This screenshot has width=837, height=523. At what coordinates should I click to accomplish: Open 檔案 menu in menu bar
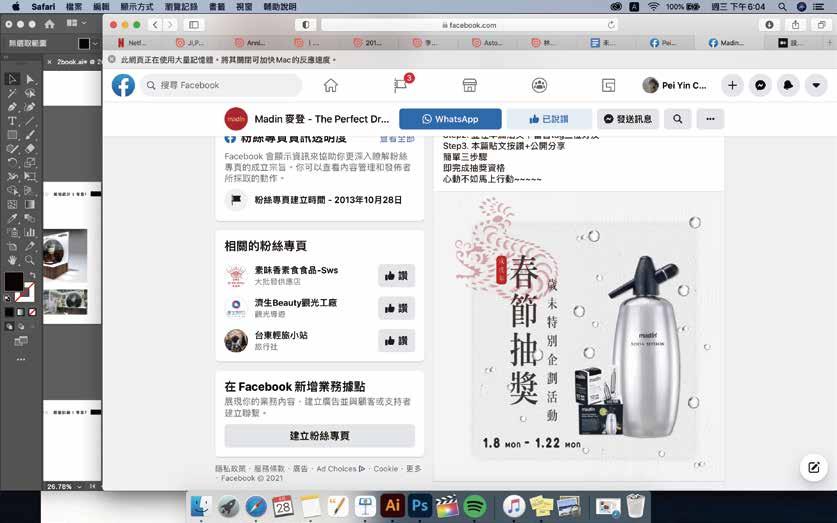click(74, 7)
